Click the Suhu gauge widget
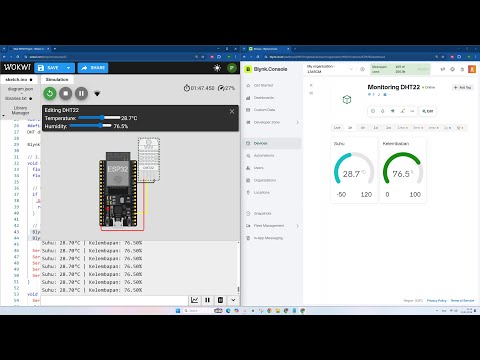Screen dimensions: 480x360 pyautogui.click(x=354, y=170)
